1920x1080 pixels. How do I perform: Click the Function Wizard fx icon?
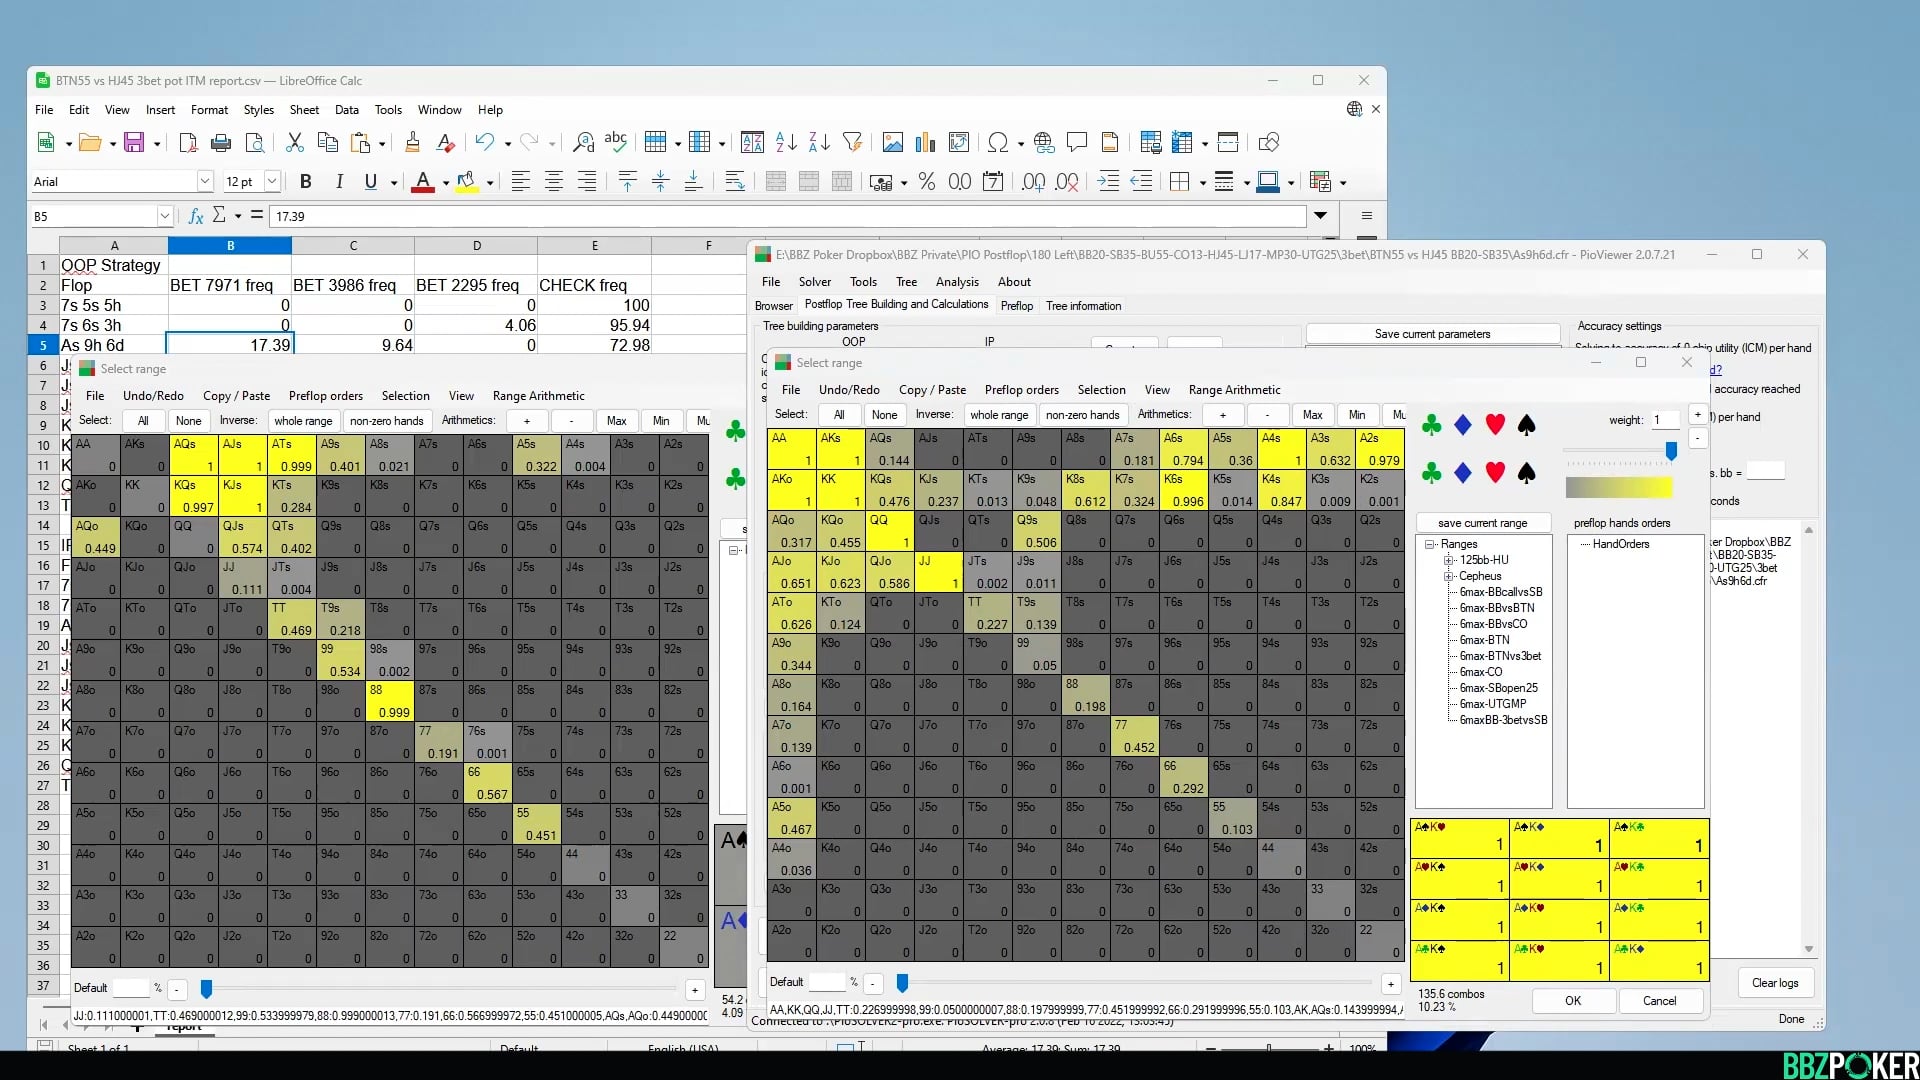click(x=196, y=216)
